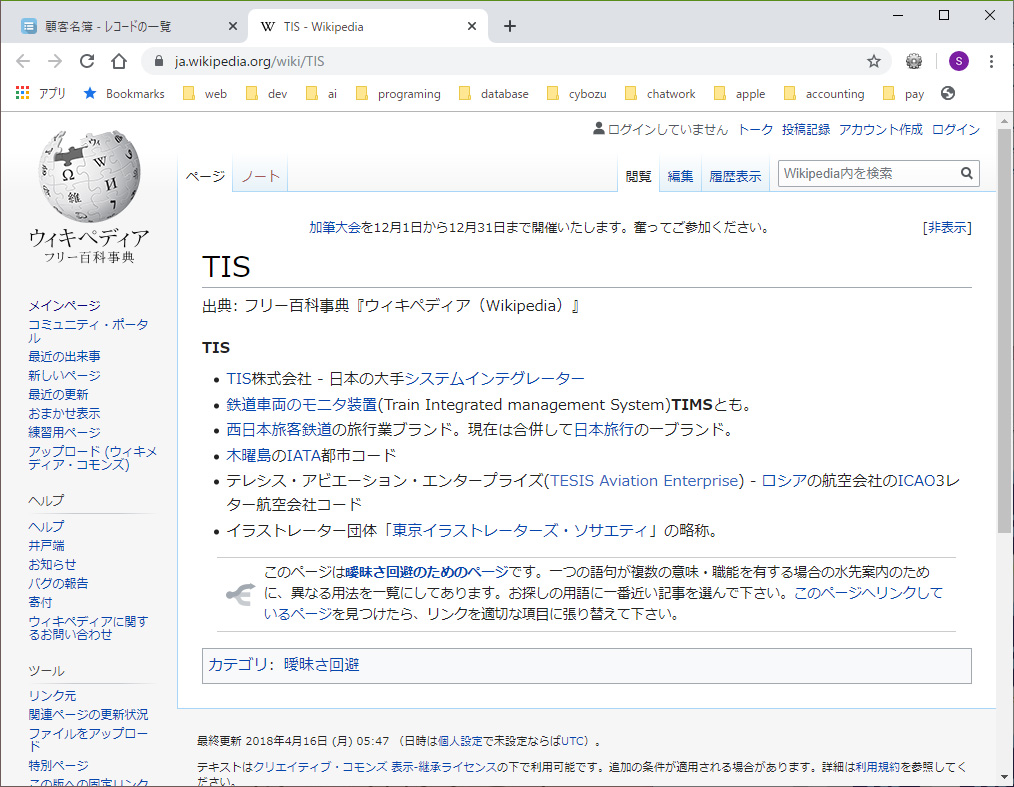Screen dimensions: 1014x787
Task: Open the apple bookmarks folder
Action: tap(739, 94)
